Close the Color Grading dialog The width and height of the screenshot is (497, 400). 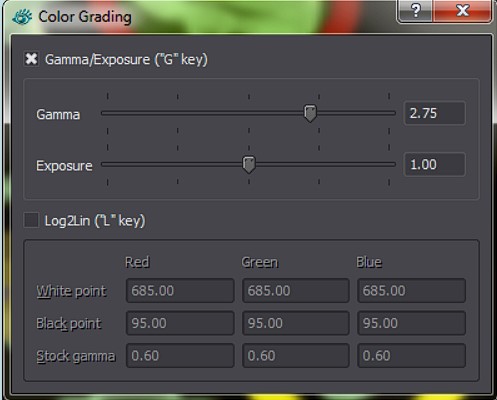tap(462, 11)
